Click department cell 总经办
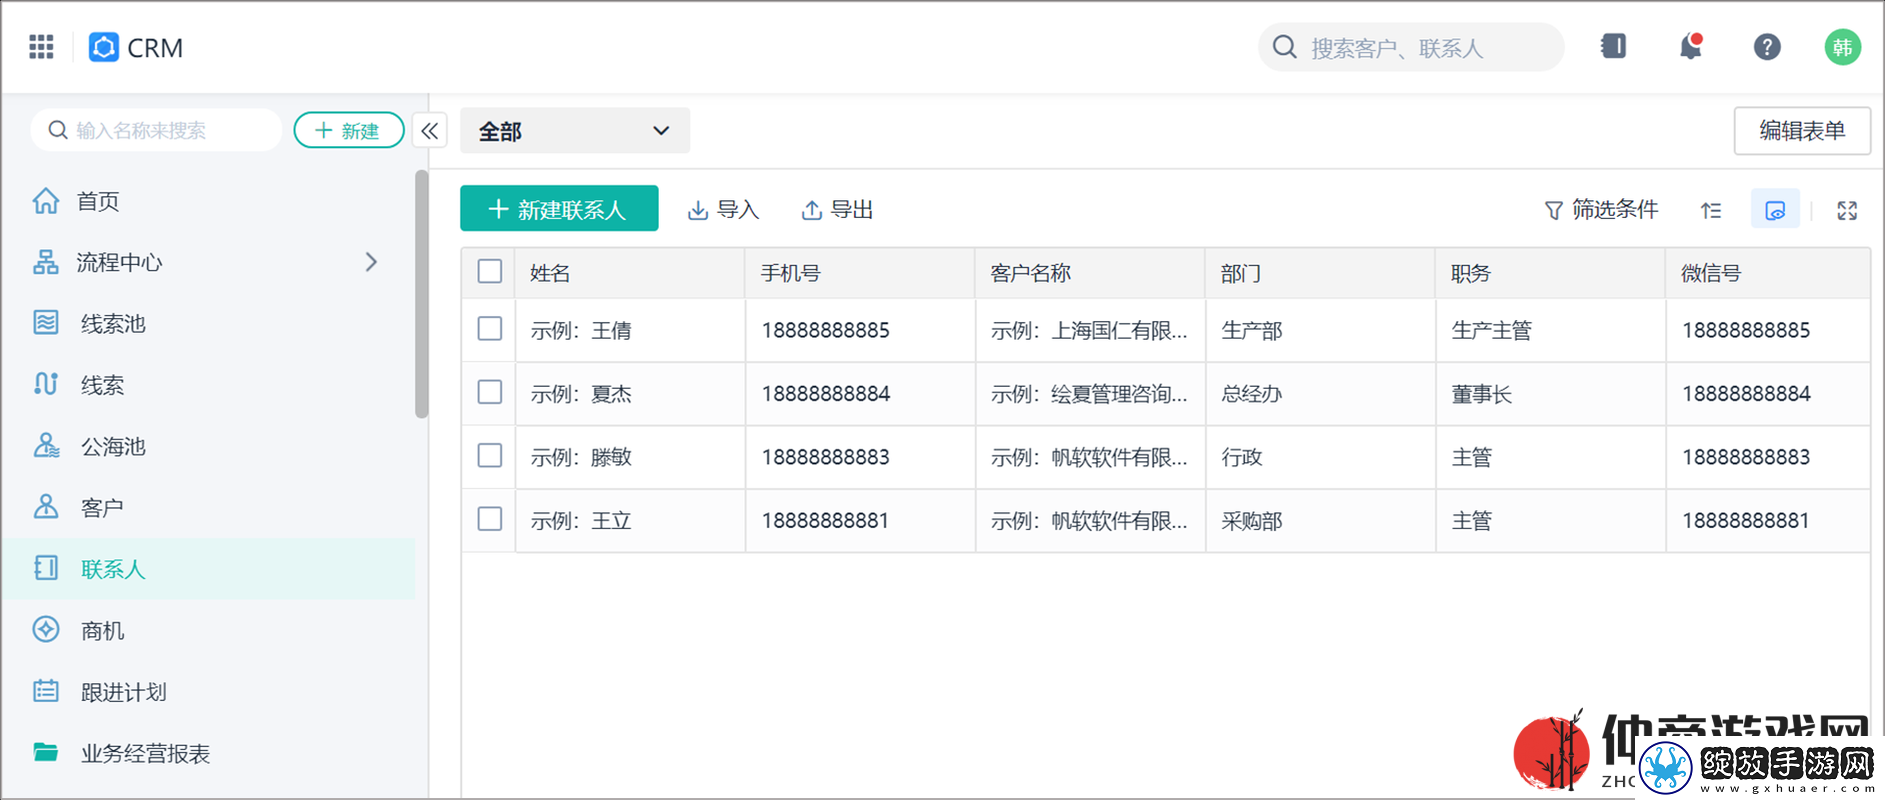This screenshot has height=800, width=1885. pyautogui.click(x=1320, y=394)
